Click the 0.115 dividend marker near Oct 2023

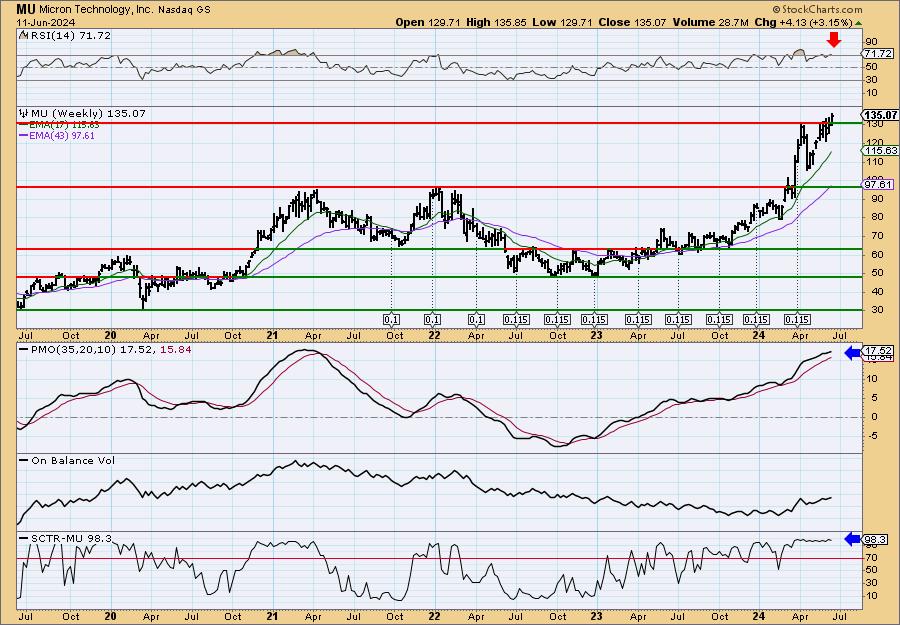[719, 320]
